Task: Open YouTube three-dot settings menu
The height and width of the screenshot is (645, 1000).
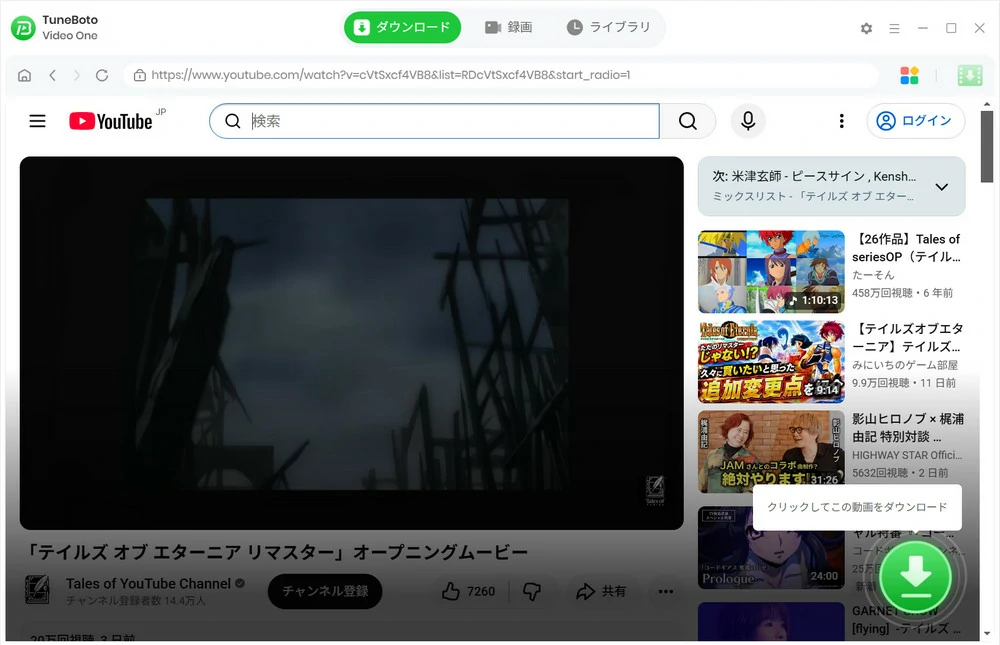Action: coord(841,121)
